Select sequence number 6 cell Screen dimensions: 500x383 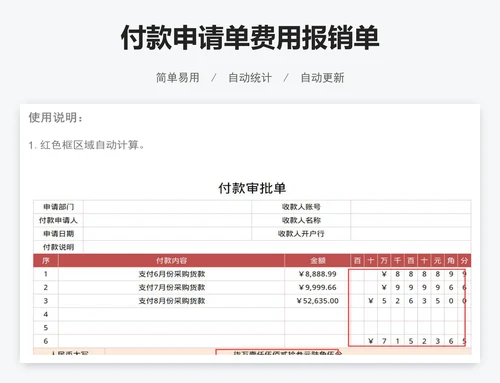pos(46,341)
